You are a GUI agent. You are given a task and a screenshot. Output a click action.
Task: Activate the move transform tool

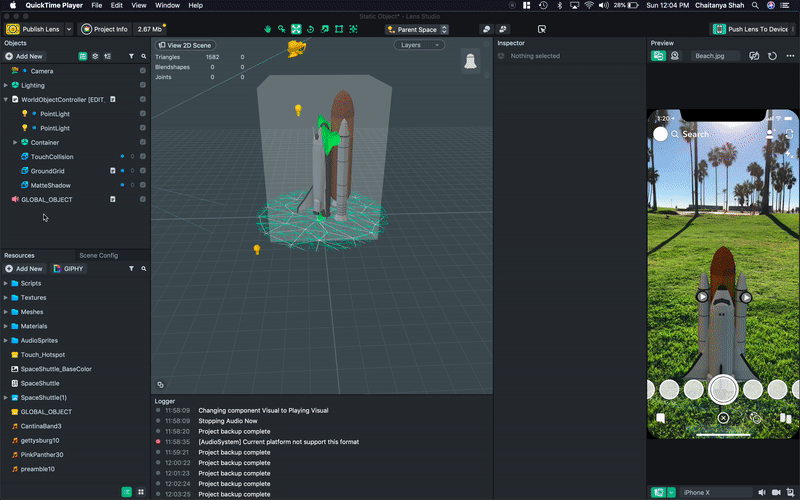296,29
